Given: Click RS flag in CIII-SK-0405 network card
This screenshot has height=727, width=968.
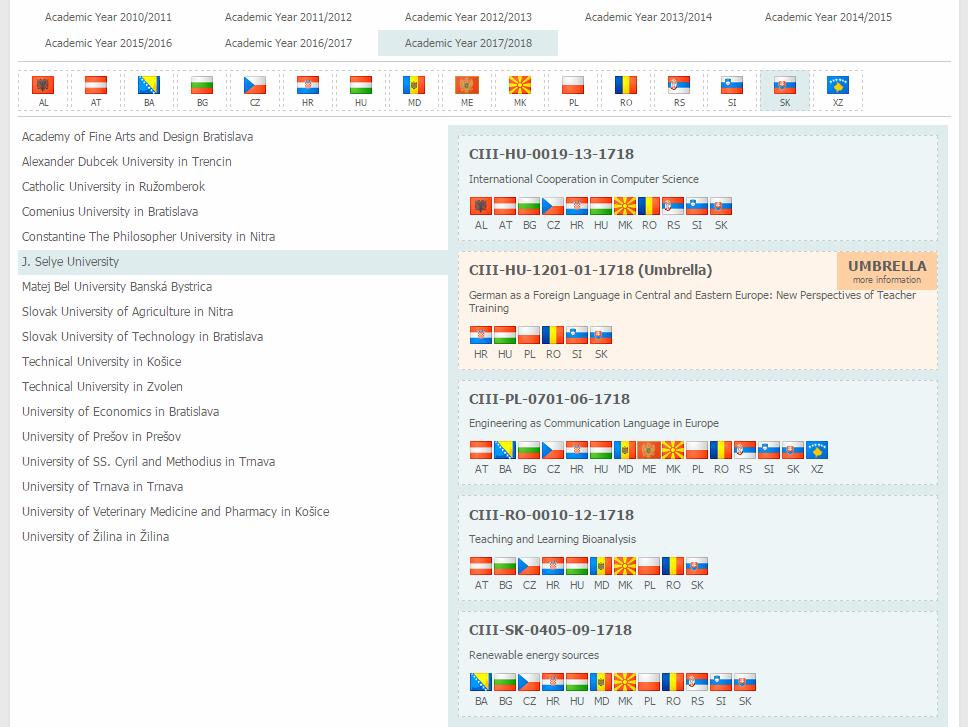Looking at the screenshot, I should (697, 682).
